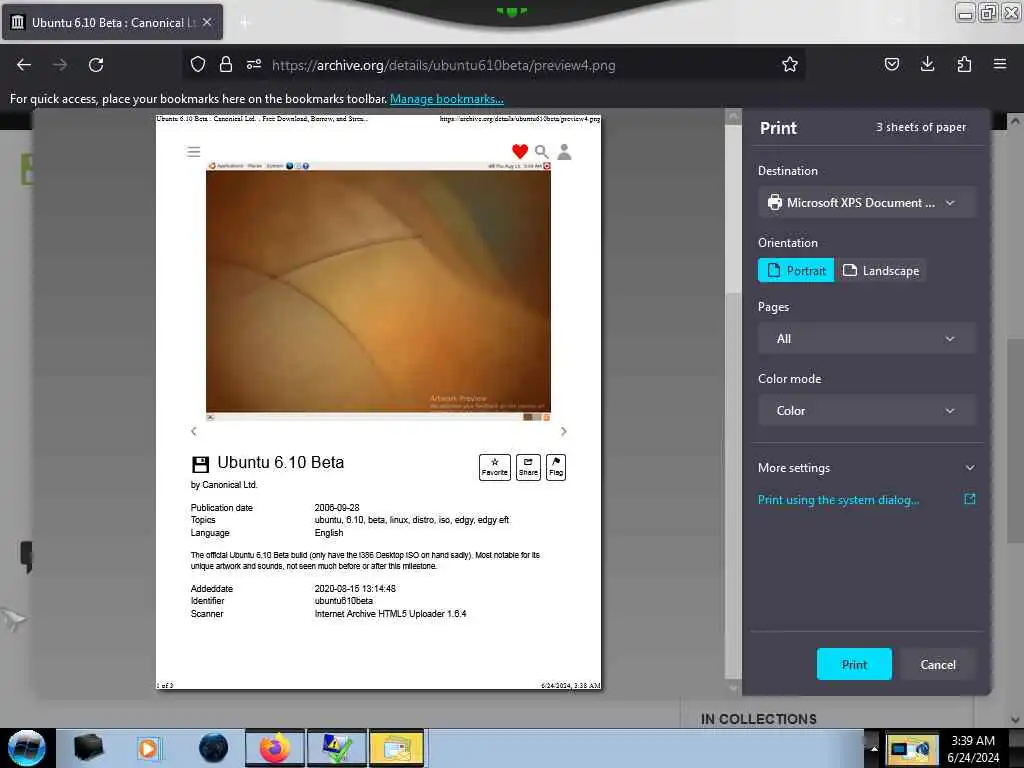Screen dimensions: 1024x768
Task: Open Firefox from the taskbar
Action: (x=275, y=748)
